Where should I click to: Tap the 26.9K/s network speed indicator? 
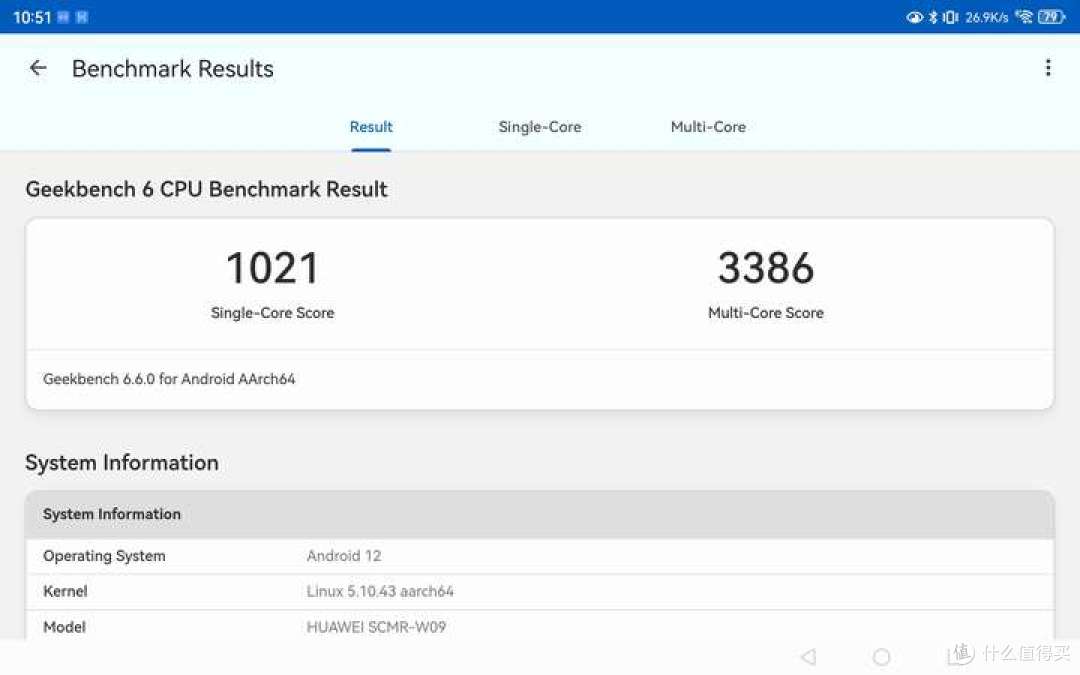[986, 17]
